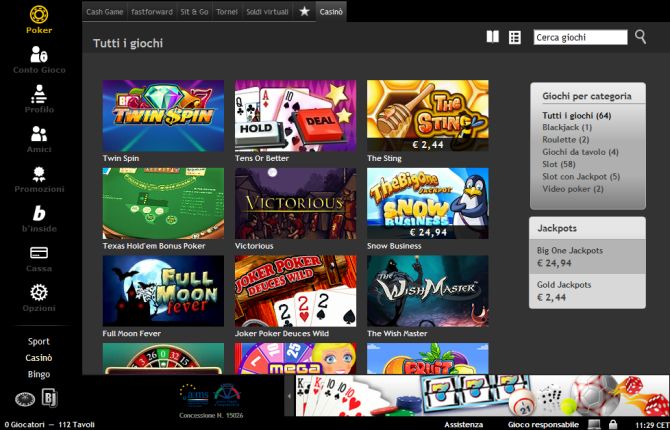
Task: Open the star favorites tab
Action: point(304,12)
